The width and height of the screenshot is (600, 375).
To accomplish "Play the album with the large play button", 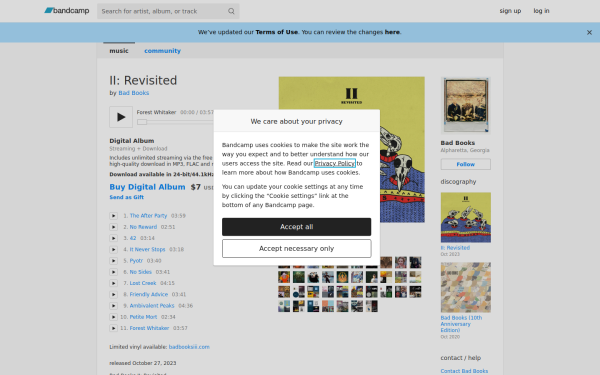I will click(121, 117).
